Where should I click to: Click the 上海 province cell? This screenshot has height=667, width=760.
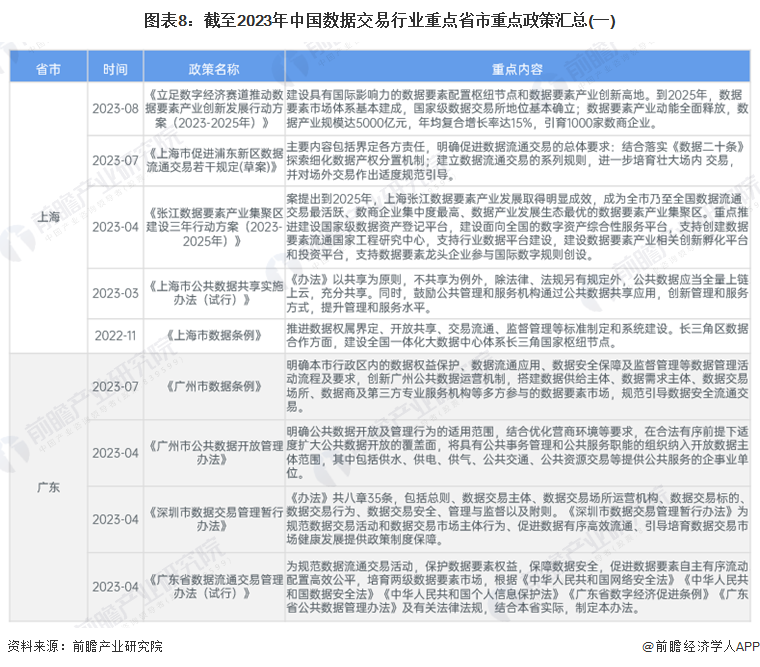click(x=48, y=217)
